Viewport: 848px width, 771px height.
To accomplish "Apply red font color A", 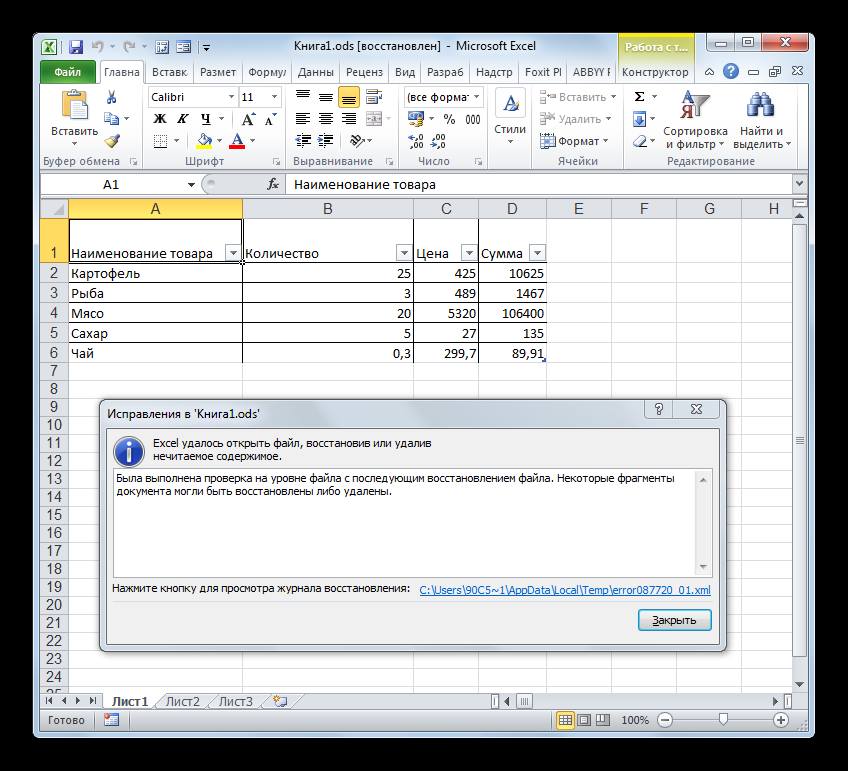I will pos(237,141).
